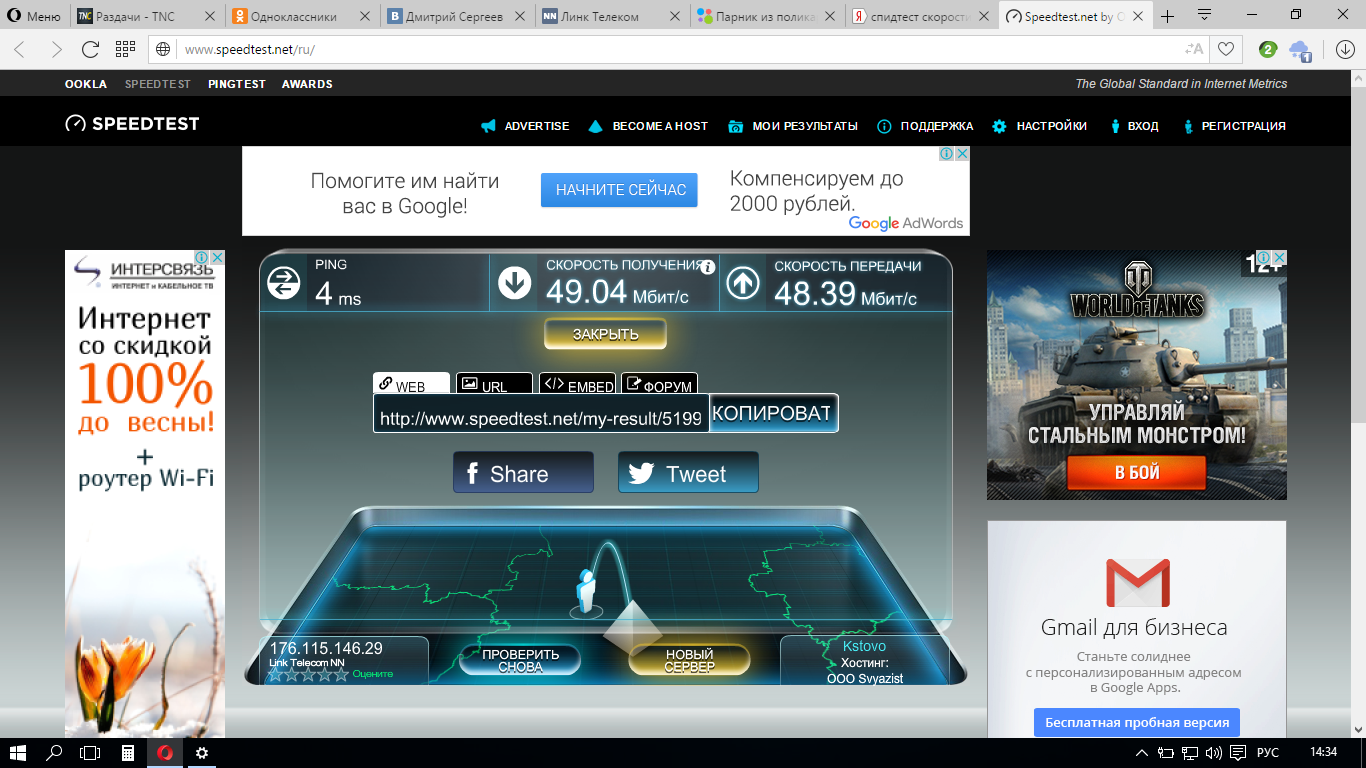The height and width of the screenshot is (768, 1366).
Task: Click НОВЫЙ СЕРВЕР button
Action: click(x=689, y=660)
